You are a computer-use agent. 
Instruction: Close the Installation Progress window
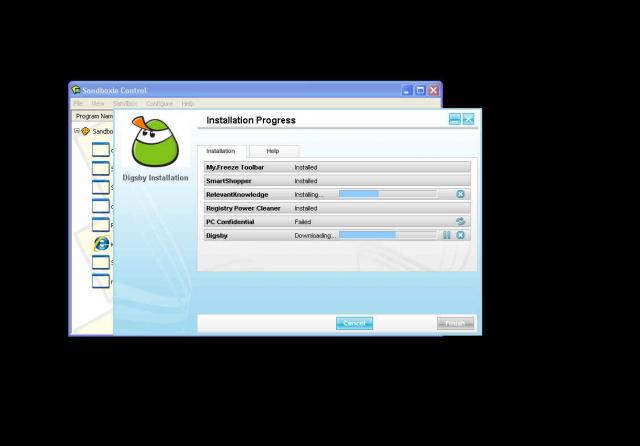click(469, 119)
